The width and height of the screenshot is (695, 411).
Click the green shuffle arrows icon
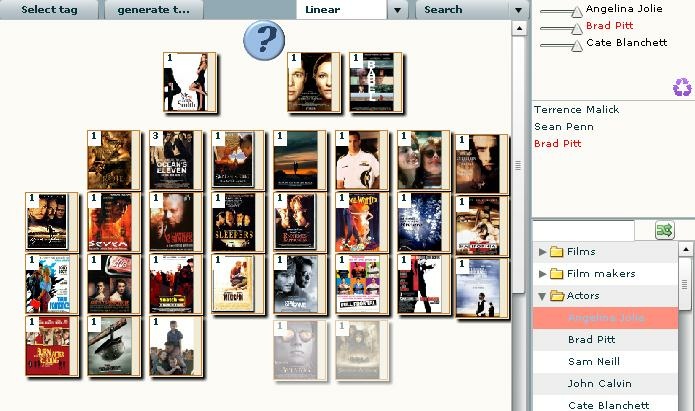click(664, 230)
